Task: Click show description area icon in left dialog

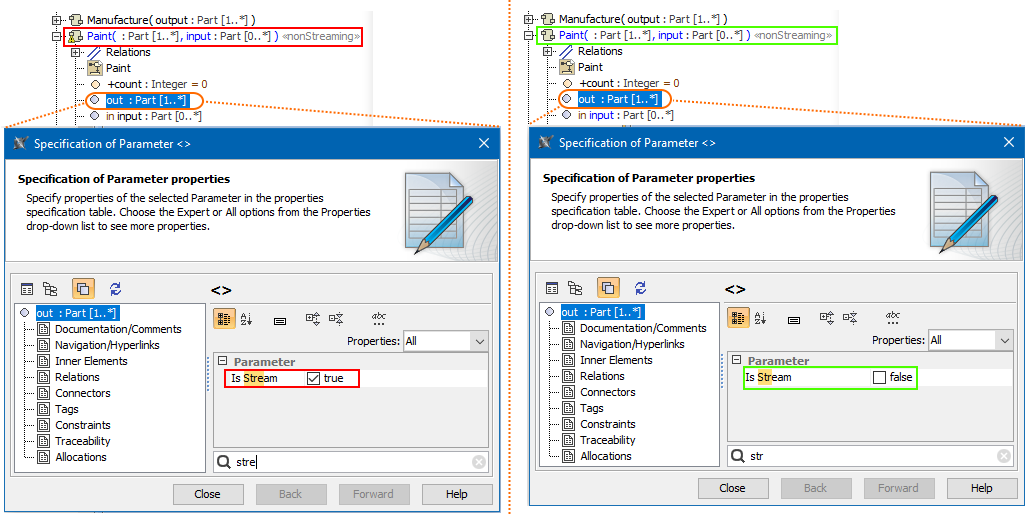Action: click(280, 321)
